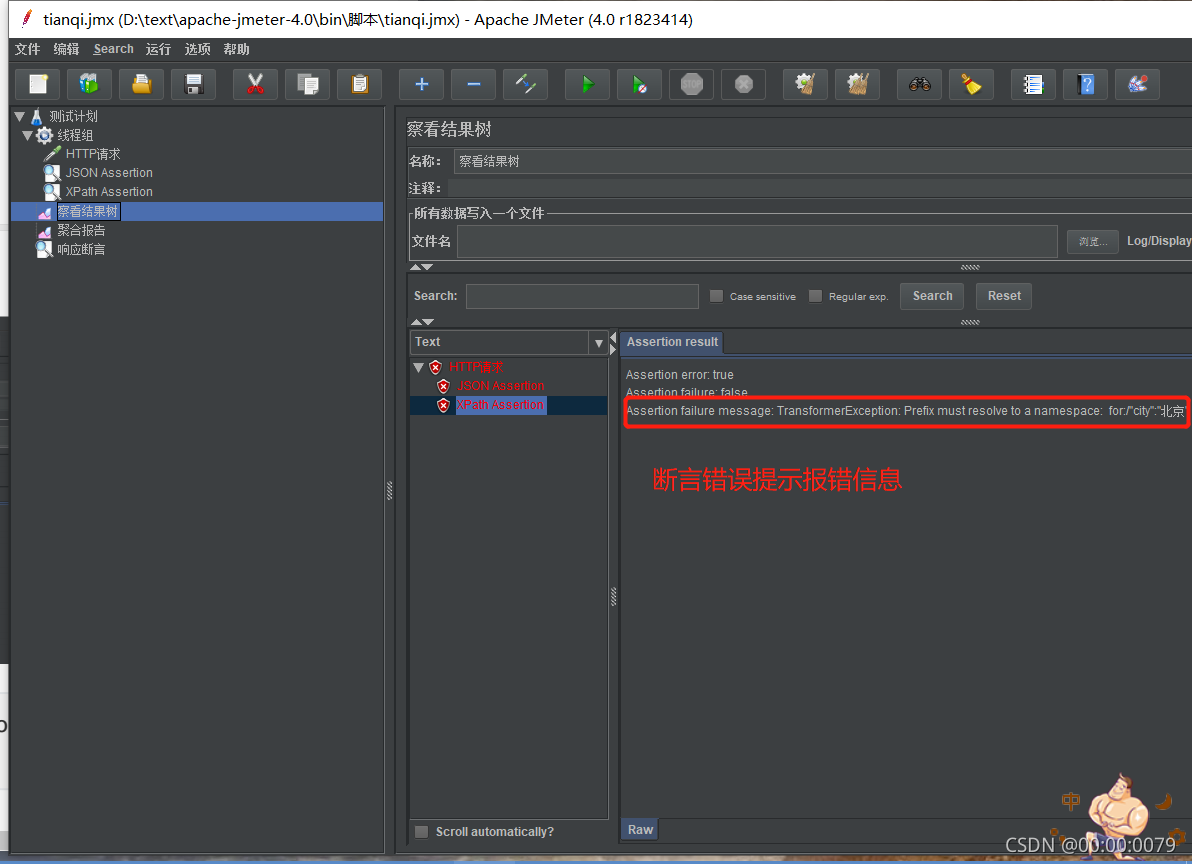The height and width of the screenshot is (864, 1192).
Task: Click the Open file folder icon
Action: 141,84
